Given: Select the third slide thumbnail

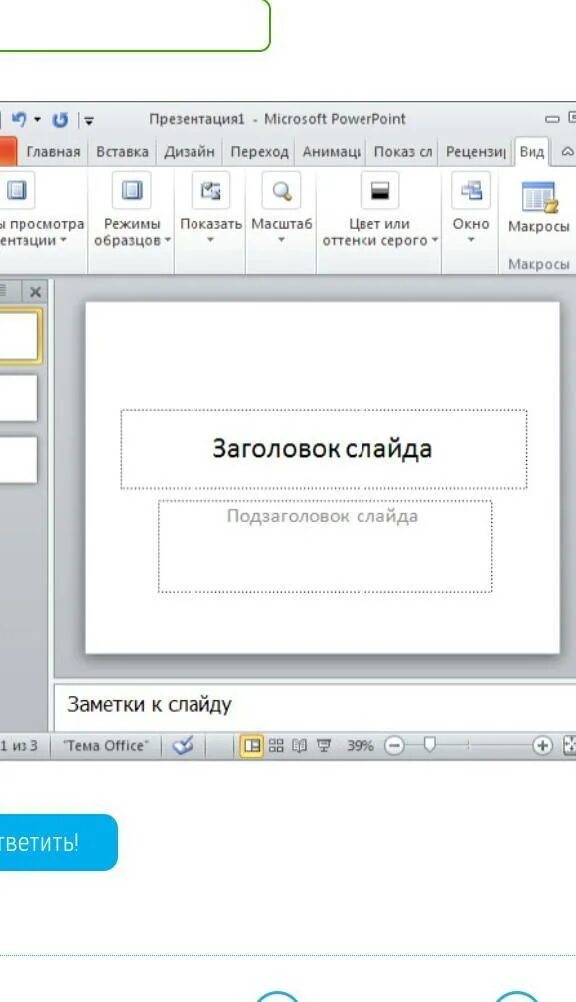Looking at the screenshot, I should 18,459.
